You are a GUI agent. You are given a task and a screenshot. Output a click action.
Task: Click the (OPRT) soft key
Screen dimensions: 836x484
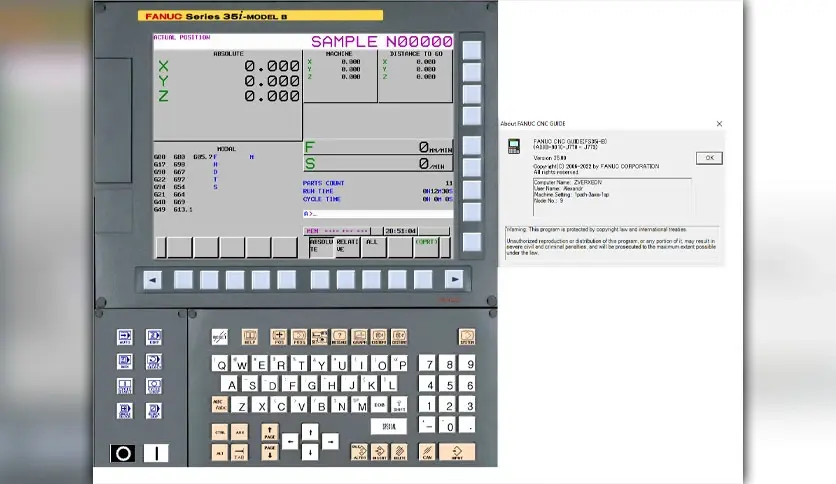click(x=427, y=246)
